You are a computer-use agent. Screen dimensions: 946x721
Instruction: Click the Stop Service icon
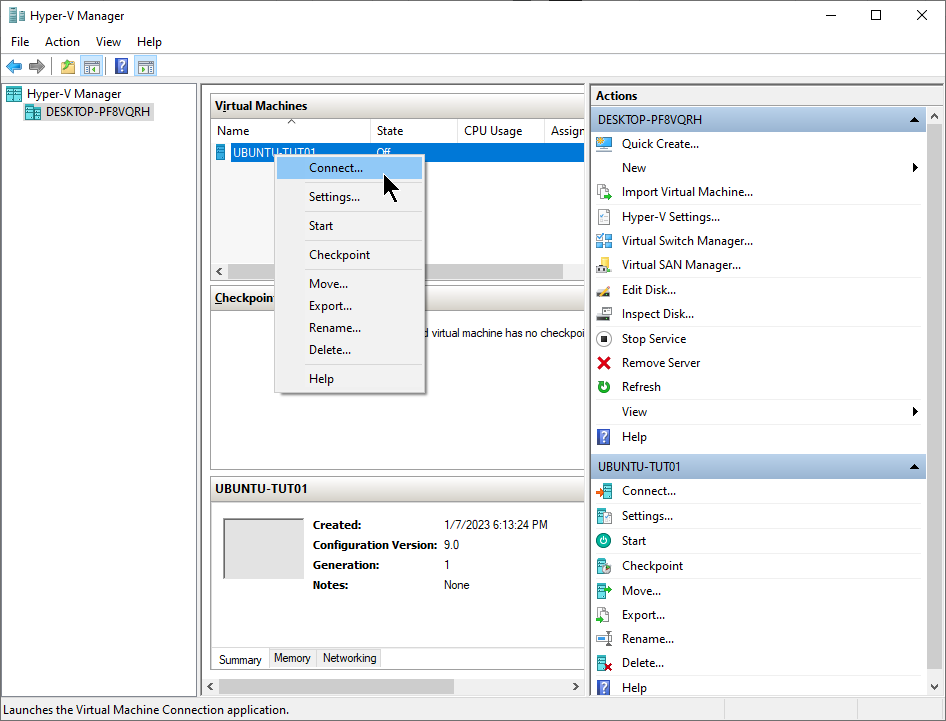pos(604,339)
